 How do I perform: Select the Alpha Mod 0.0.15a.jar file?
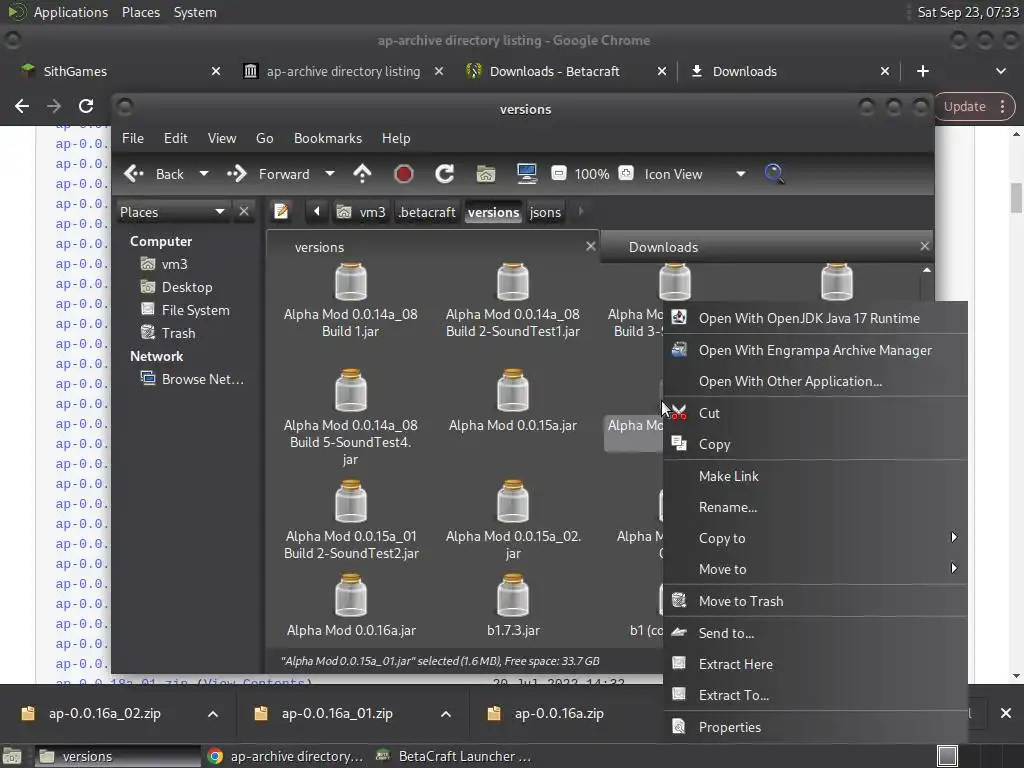coord(513,401)
